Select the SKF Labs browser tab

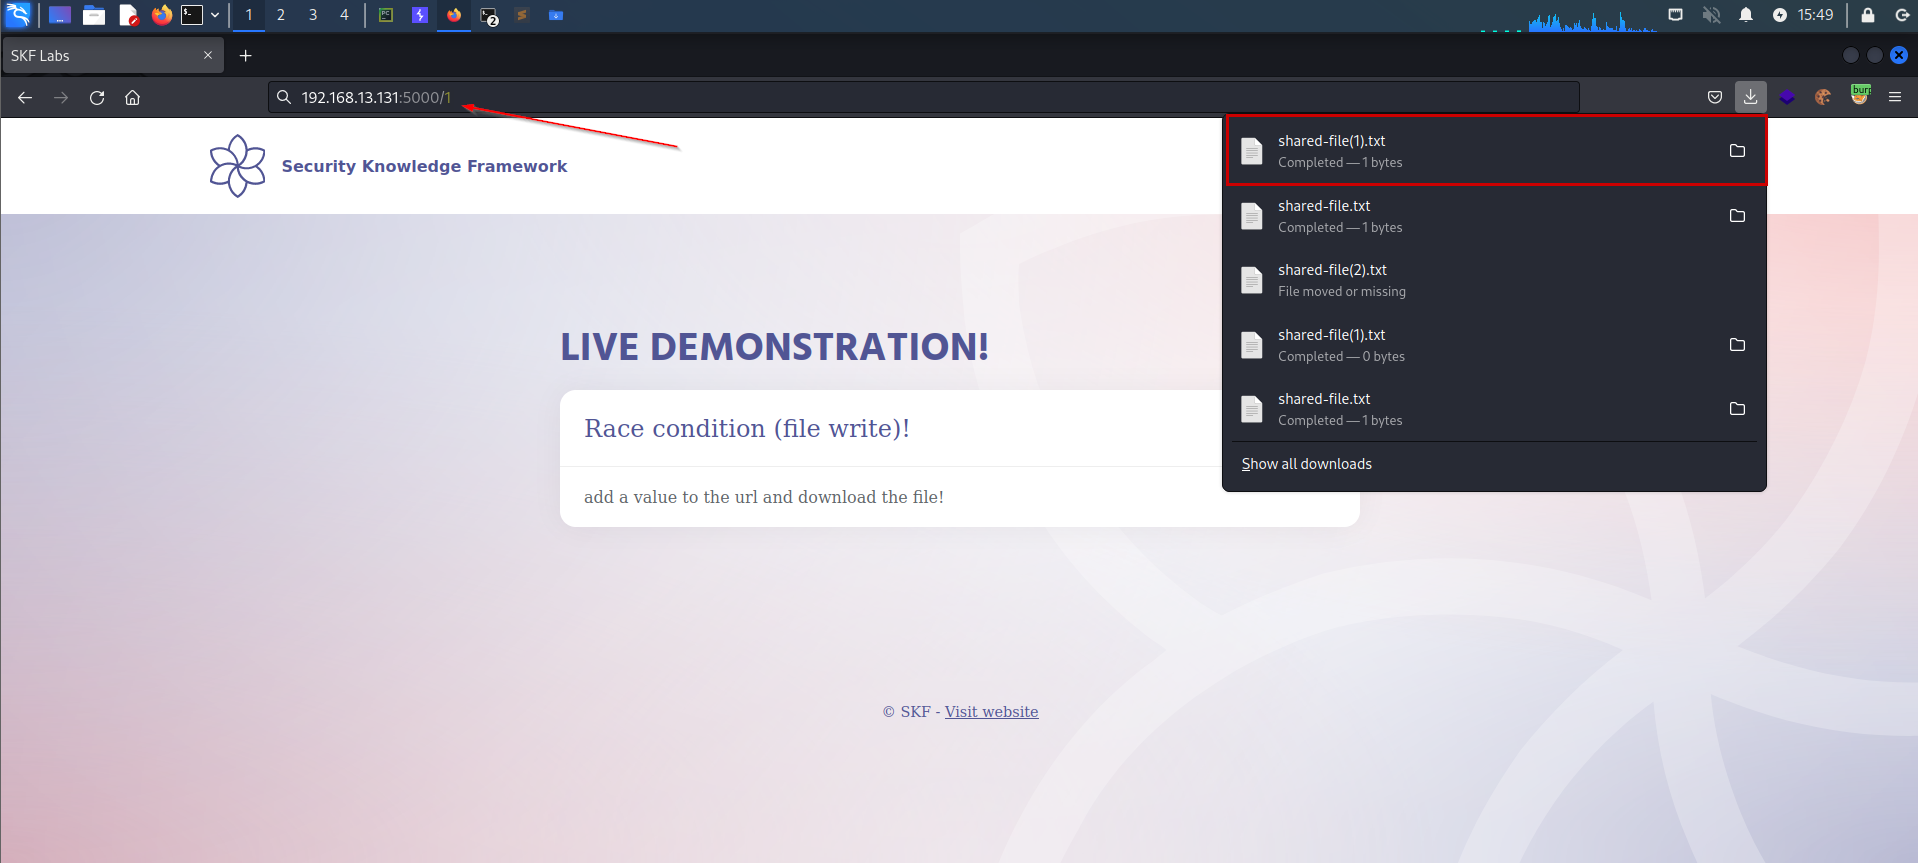click(100, 56)
